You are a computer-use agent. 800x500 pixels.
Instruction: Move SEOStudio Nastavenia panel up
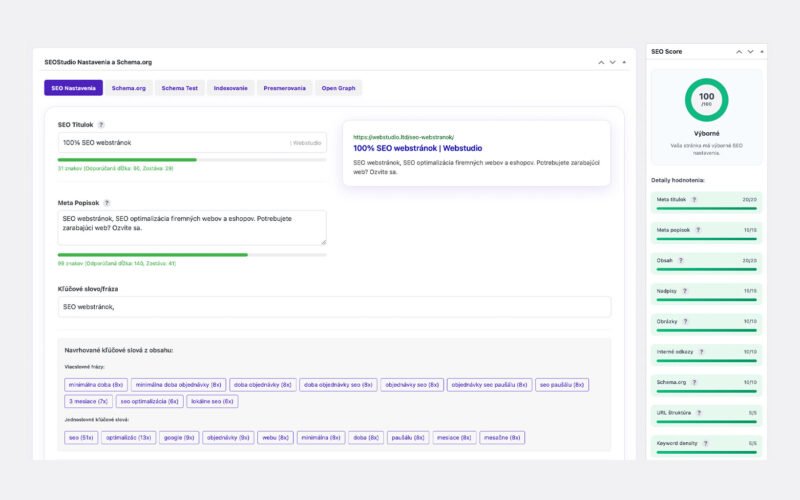point(601,62)
